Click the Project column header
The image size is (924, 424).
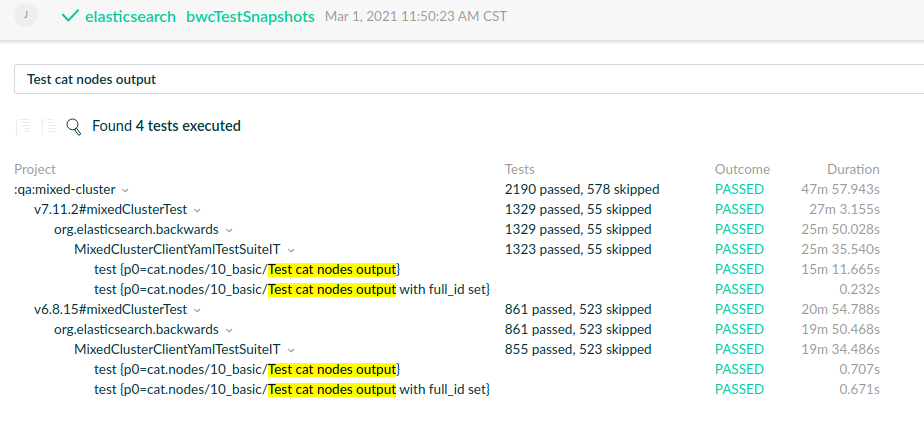pos(35,170)
